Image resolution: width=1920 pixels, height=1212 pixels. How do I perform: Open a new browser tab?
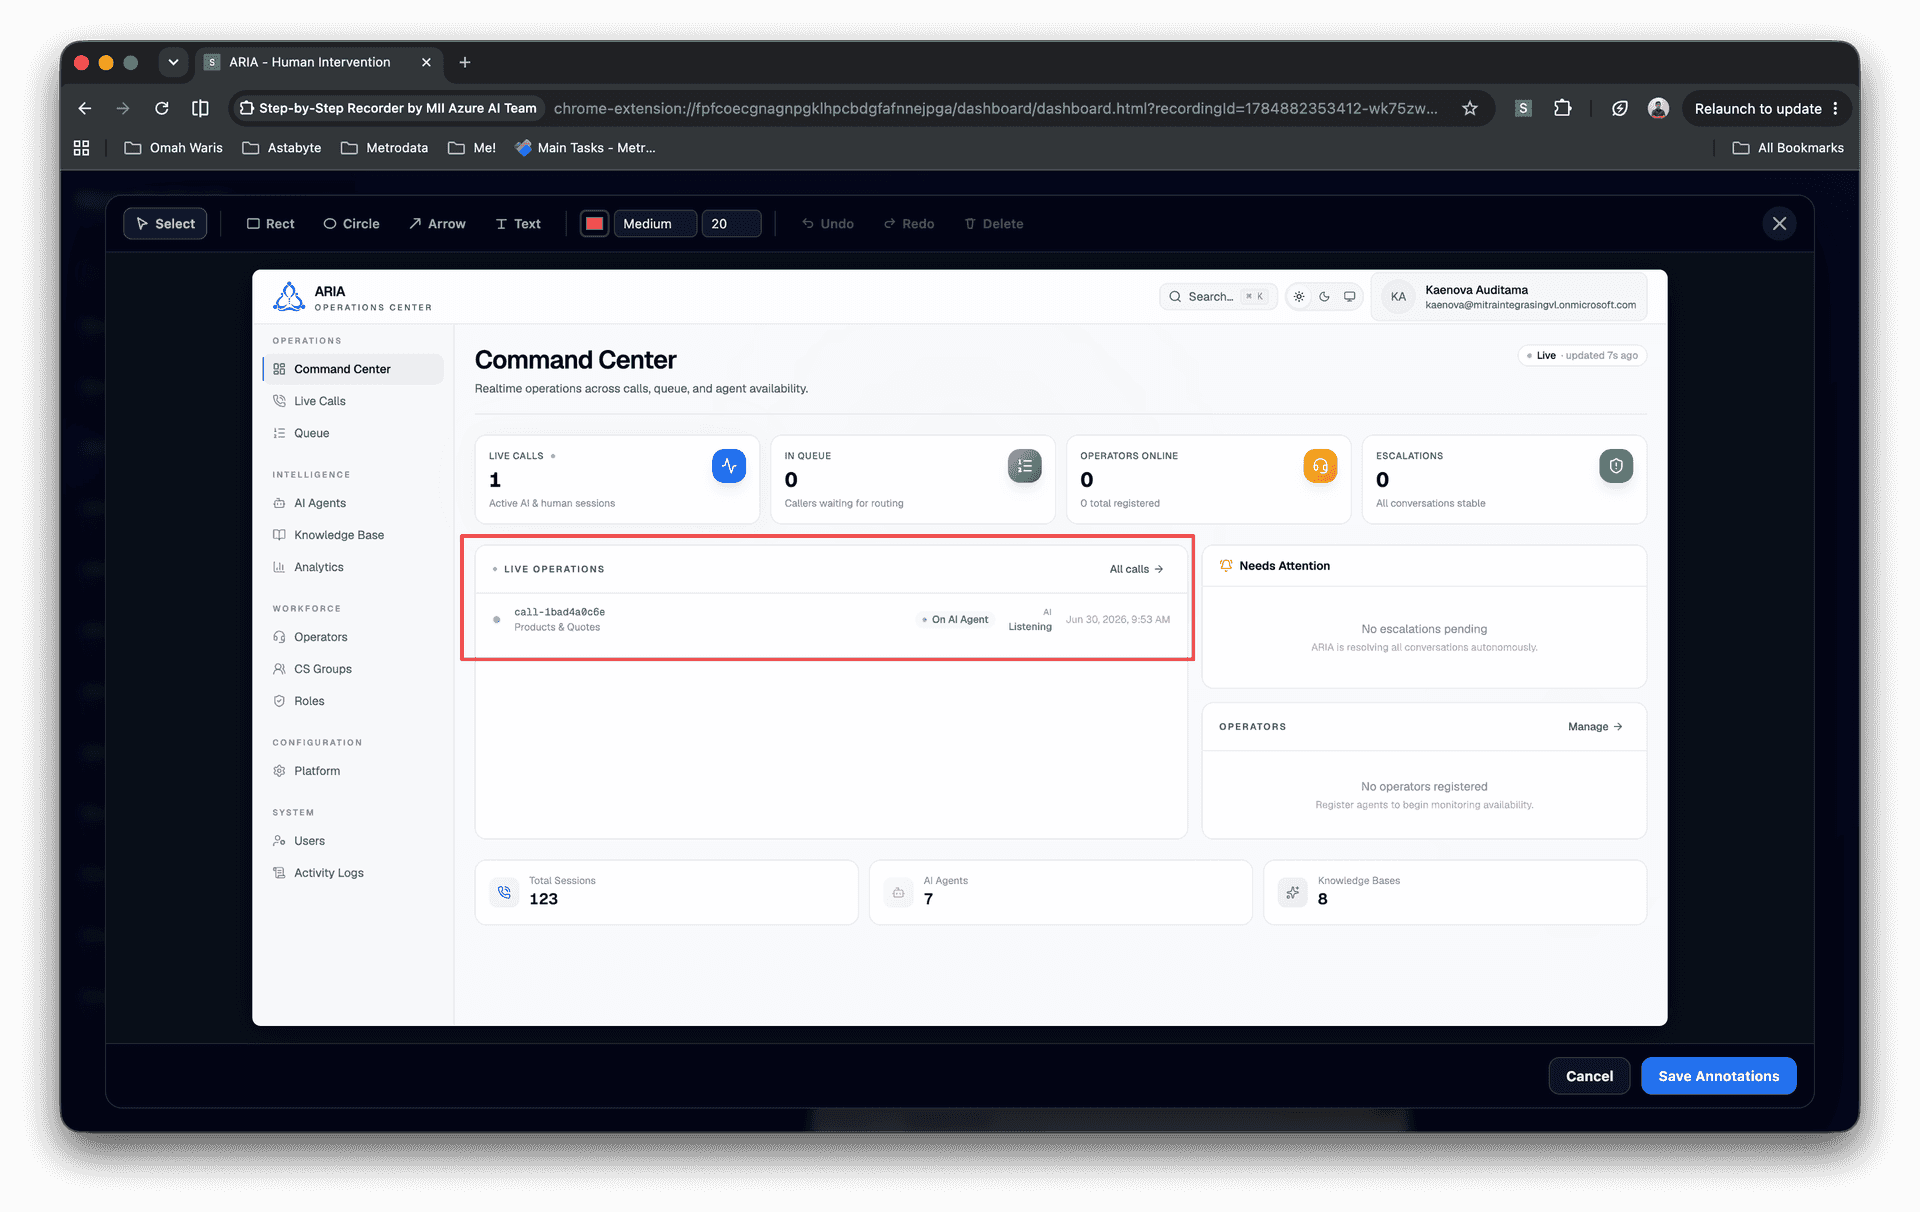click(465, 62)
